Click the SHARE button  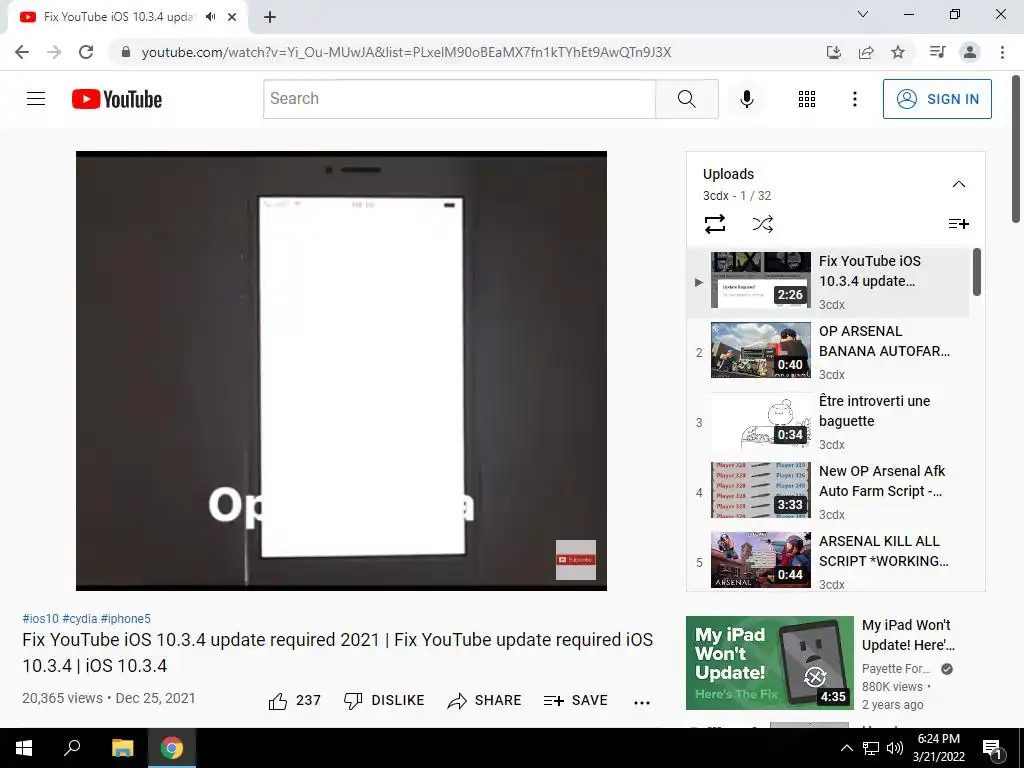point(485,701)
